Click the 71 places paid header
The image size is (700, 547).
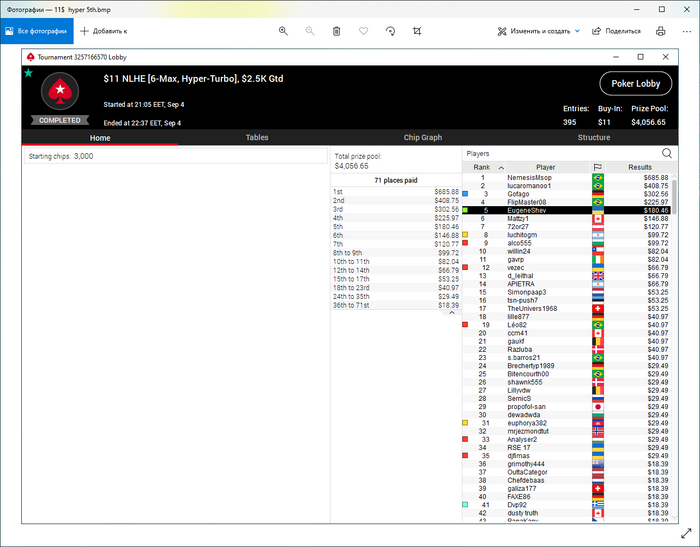(396, 180)
